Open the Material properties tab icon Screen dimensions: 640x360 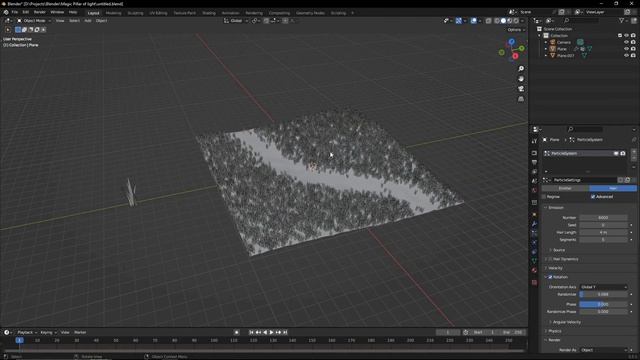tap(534, 270)
